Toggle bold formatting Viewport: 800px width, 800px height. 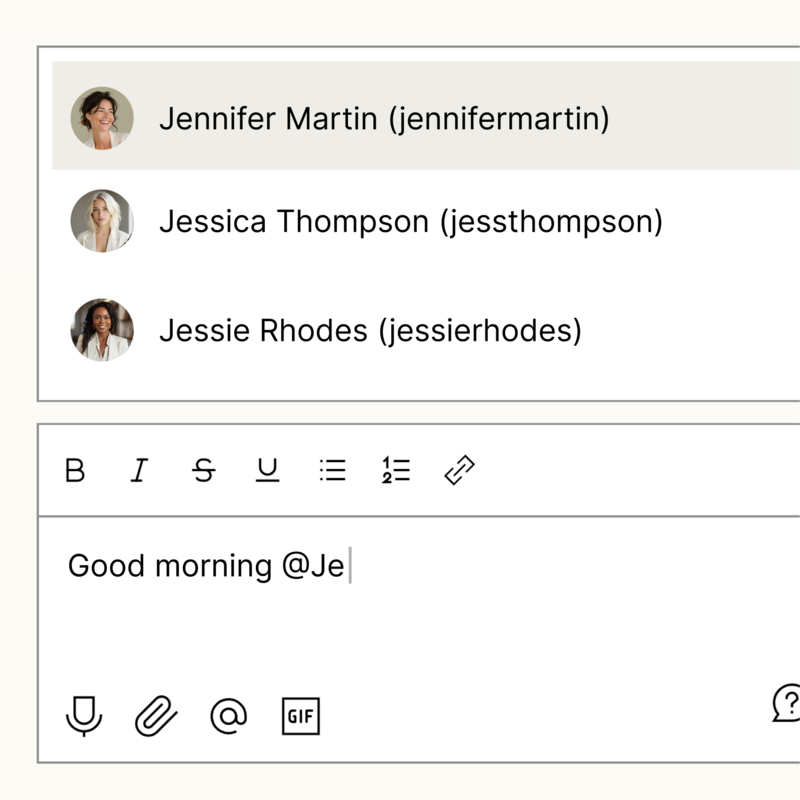click(75, 470)
